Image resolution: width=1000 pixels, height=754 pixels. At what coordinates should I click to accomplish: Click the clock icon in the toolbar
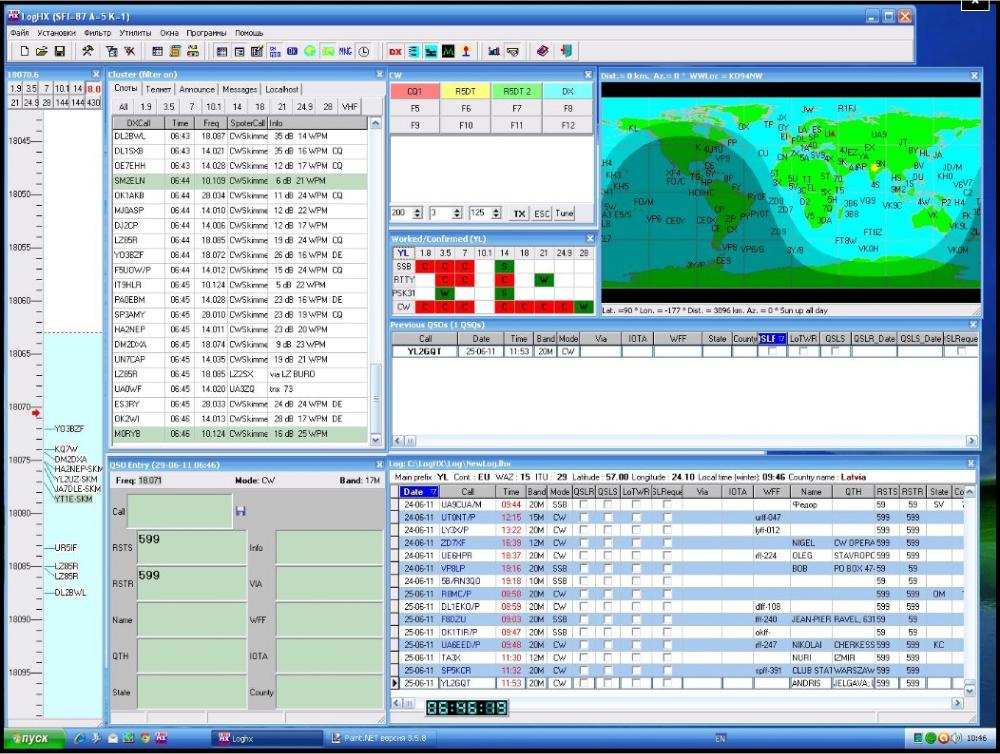pyautogui.click(x=363, y=51)
